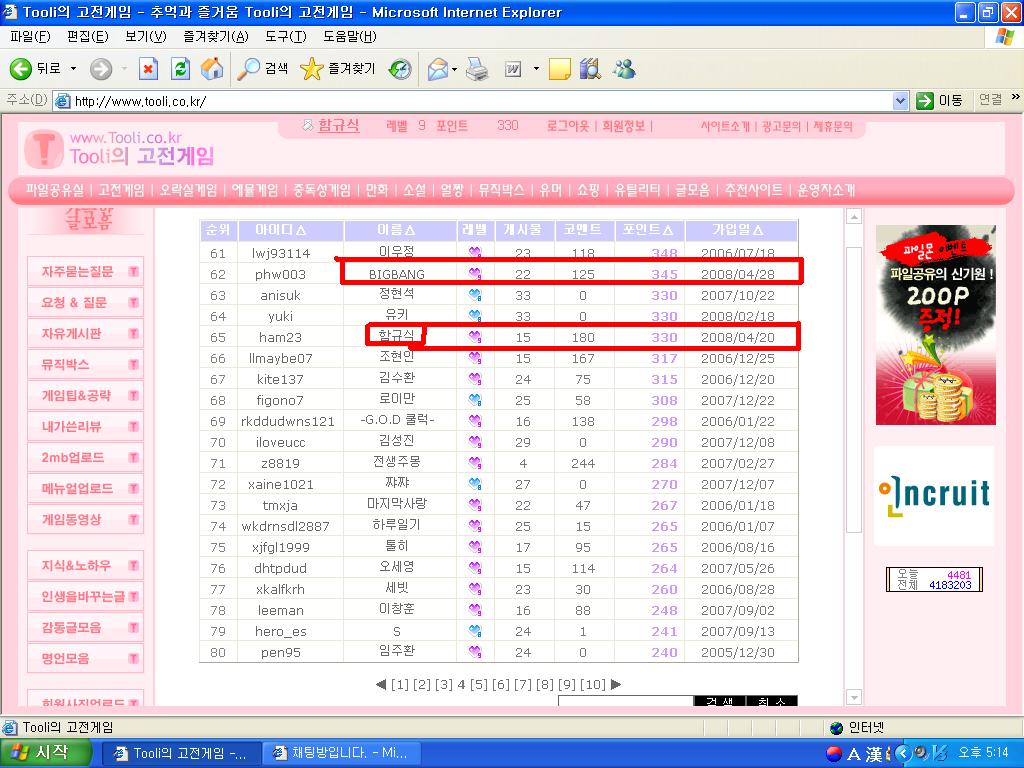The height and width of the screenshot is (768, 1024).
Task: Open the 검색 search toolbar button
Action: tap(262, 69)
